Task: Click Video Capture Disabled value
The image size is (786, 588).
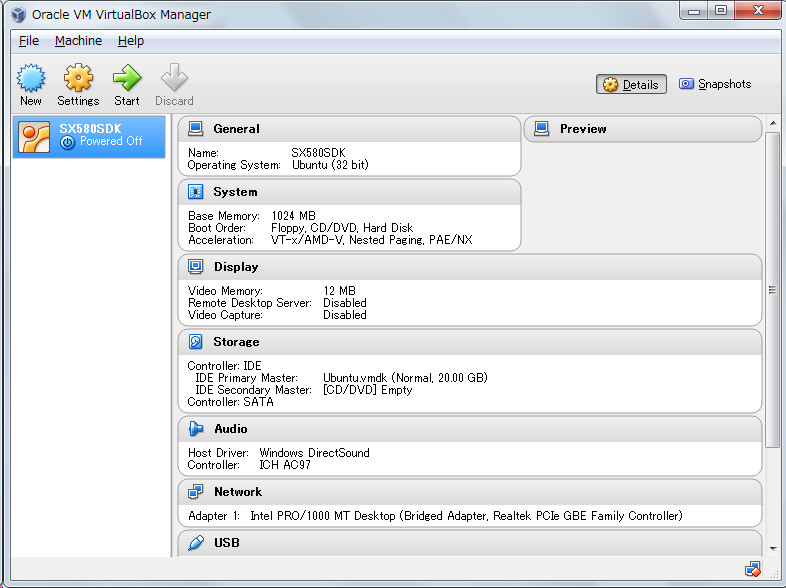Action: tap(344, 315)
